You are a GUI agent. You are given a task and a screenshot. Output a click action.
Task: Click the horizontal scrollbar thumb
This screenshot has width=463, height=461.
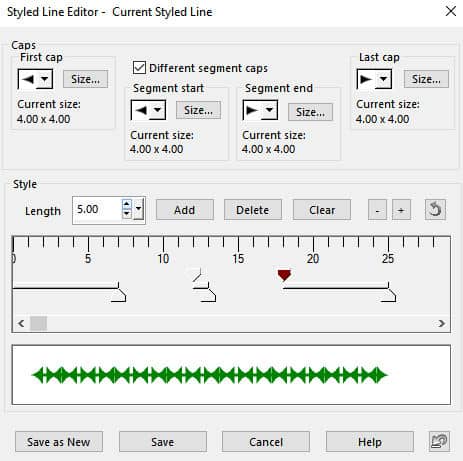tap(38, 323)
